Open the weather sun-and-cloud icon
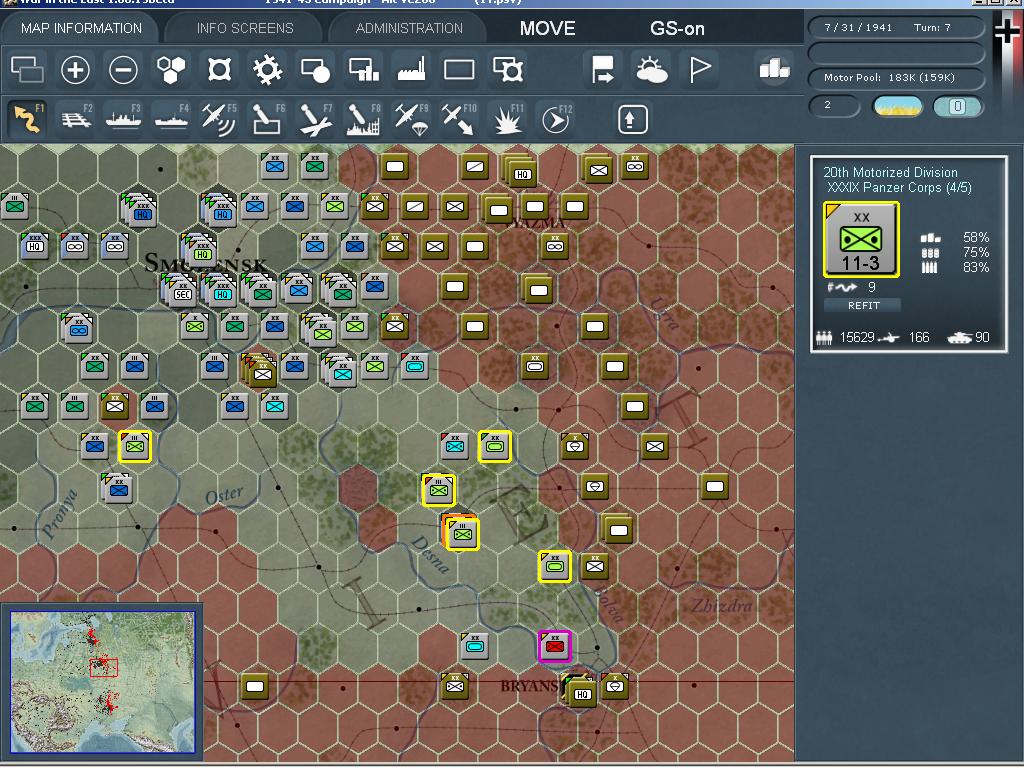1024x768 pixels. [651, 69]
